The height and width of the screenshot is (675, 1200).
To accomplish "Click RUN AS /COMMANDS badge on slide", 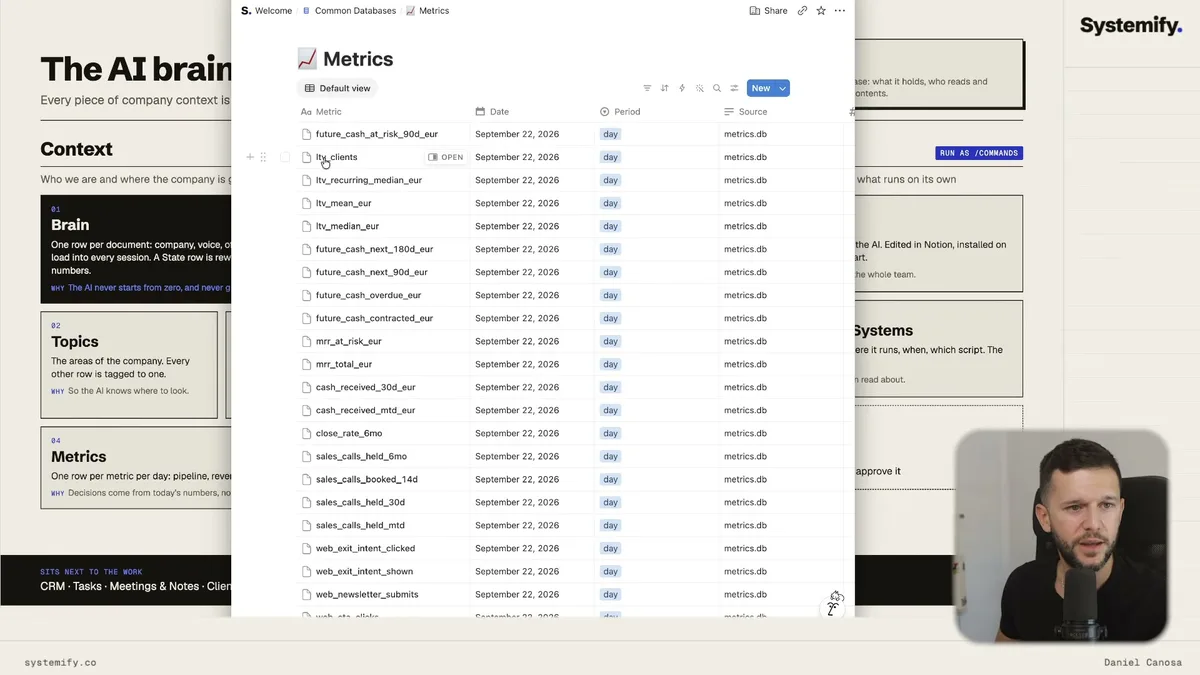I will pyautogui.click(x=979, y=153).
